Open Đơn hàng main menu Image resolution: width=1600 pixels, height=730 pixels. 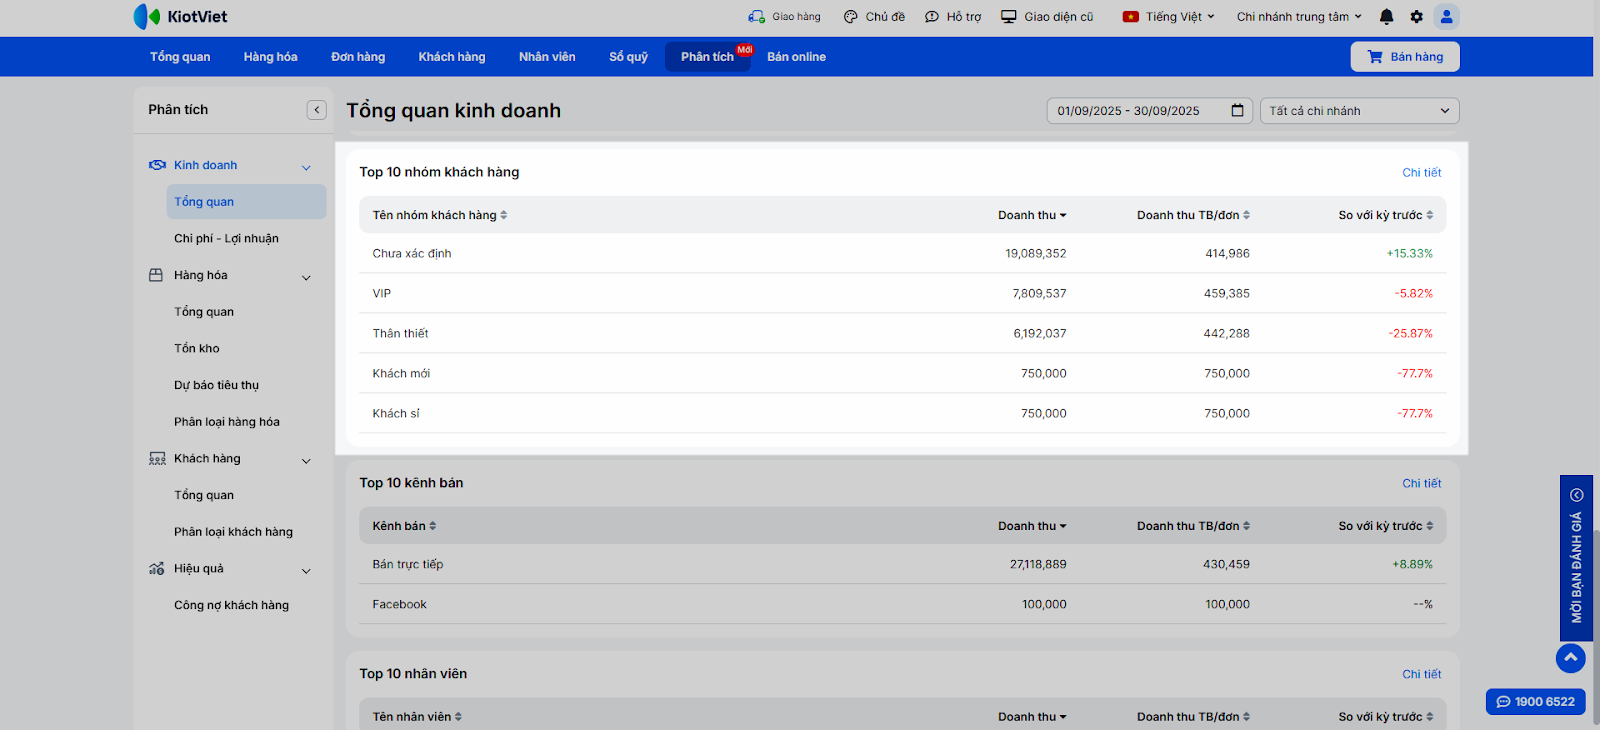pos(358,57)
